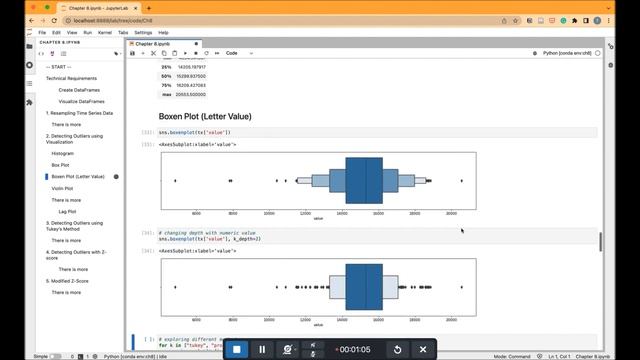This screenshot has height=360, width=640.
Task: Go to 1. Resampling Time Series Data
Action: pos(79,113)
